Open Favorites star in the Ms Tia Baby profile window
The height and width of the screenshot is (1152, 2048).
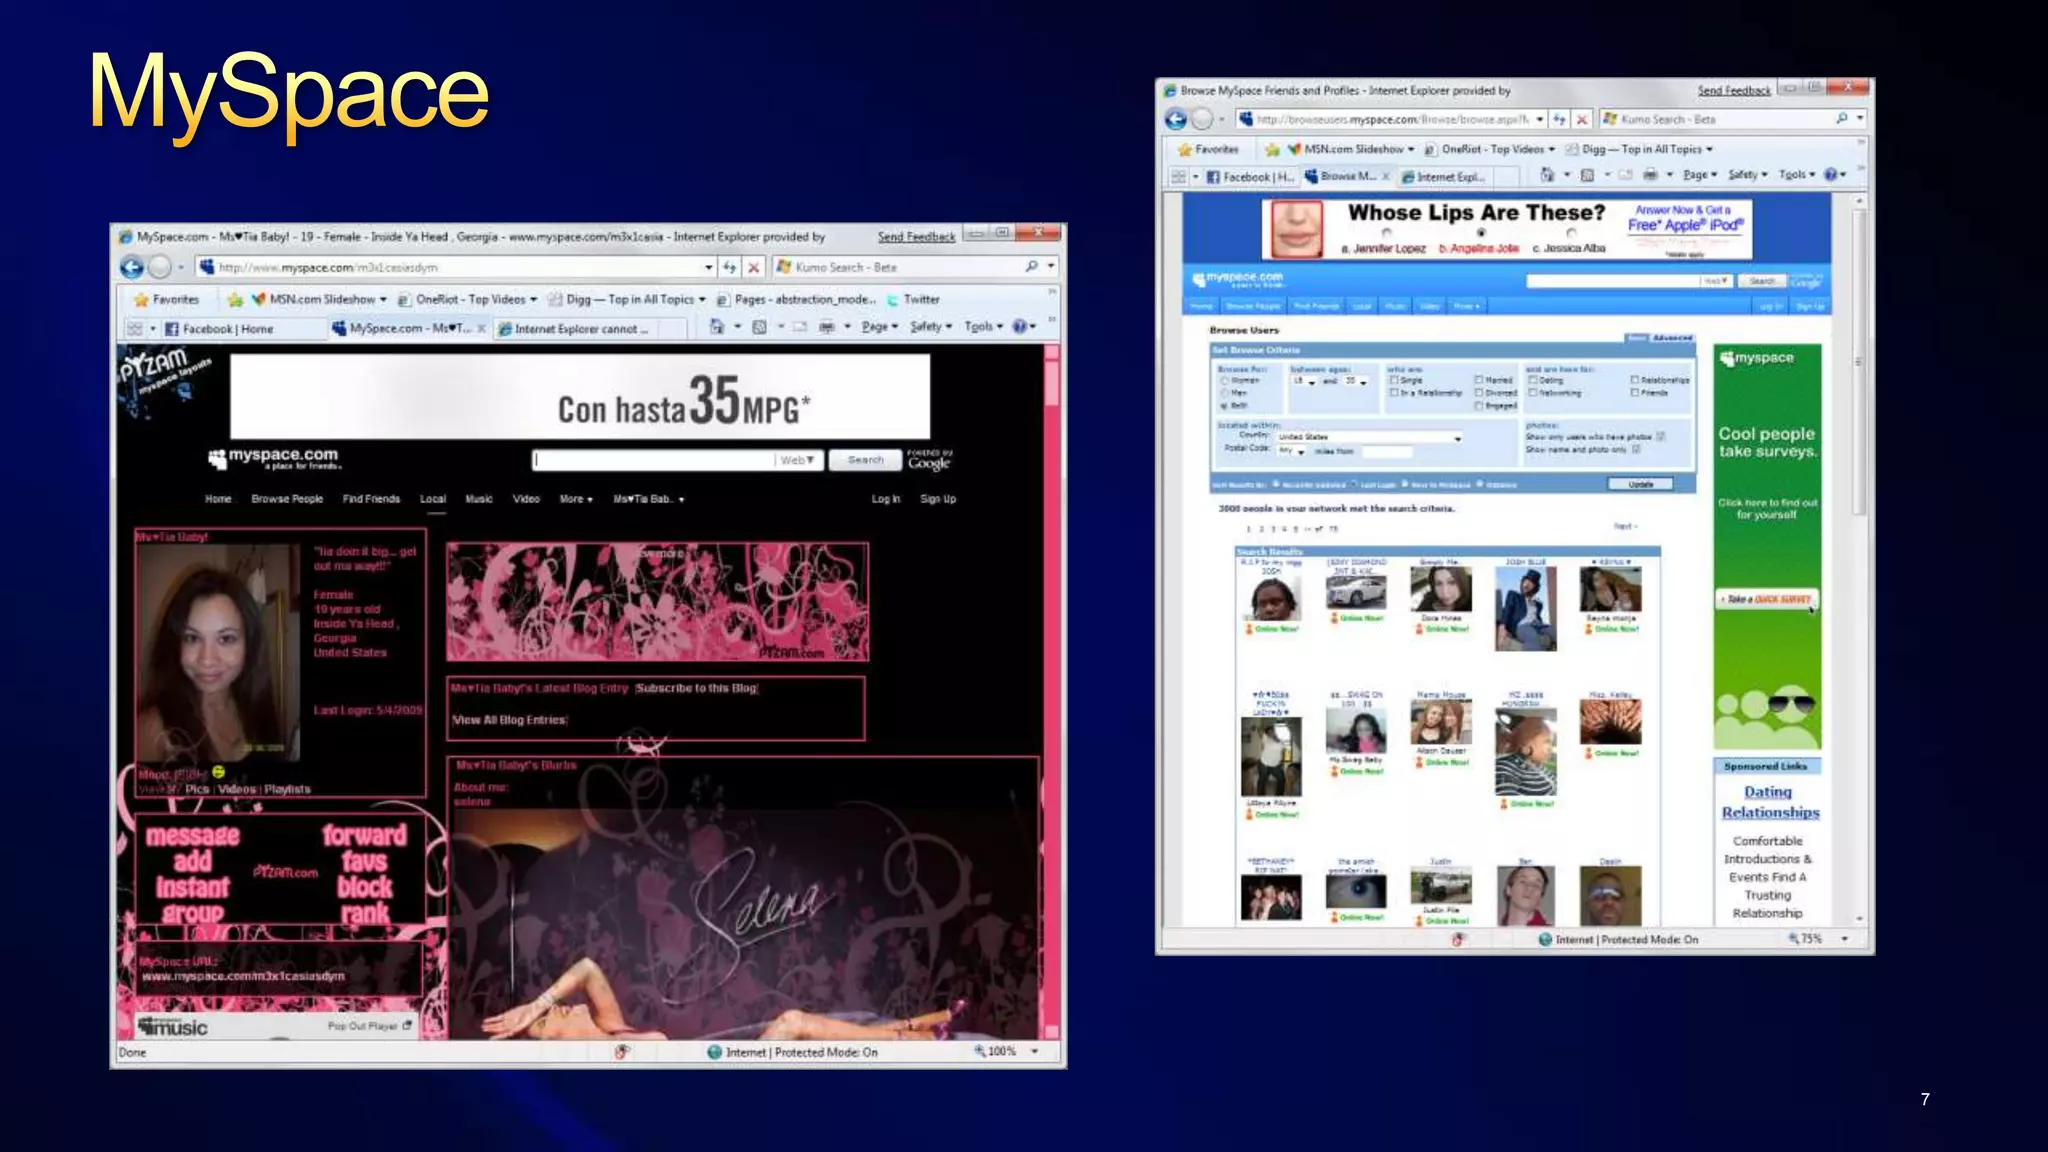[x=141, y=299]
